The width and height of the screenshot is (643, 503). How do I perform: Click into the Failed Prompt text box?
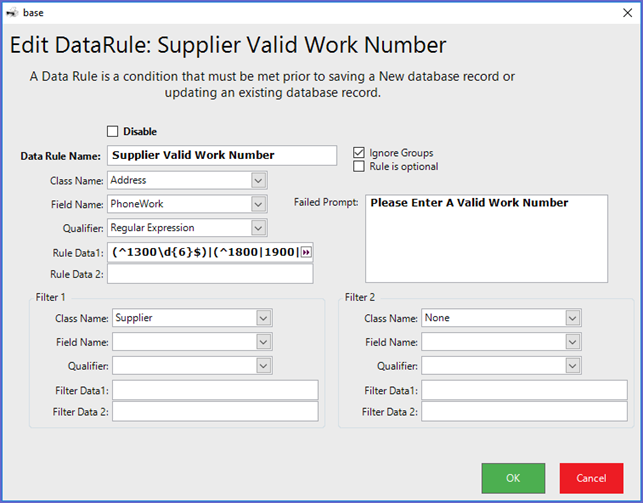coord(486,239)
